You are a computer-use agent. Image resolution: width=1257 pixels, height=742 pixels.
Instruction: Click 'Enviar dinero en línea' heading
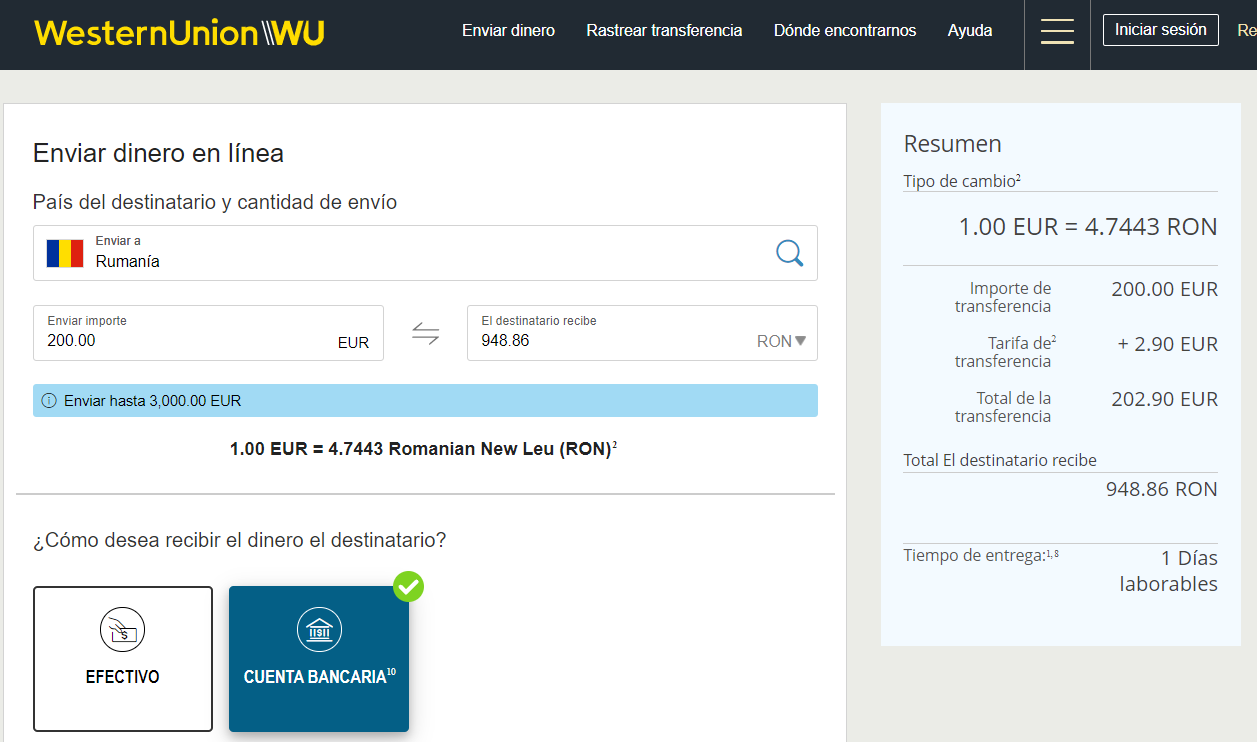click(x=158, y=153)
